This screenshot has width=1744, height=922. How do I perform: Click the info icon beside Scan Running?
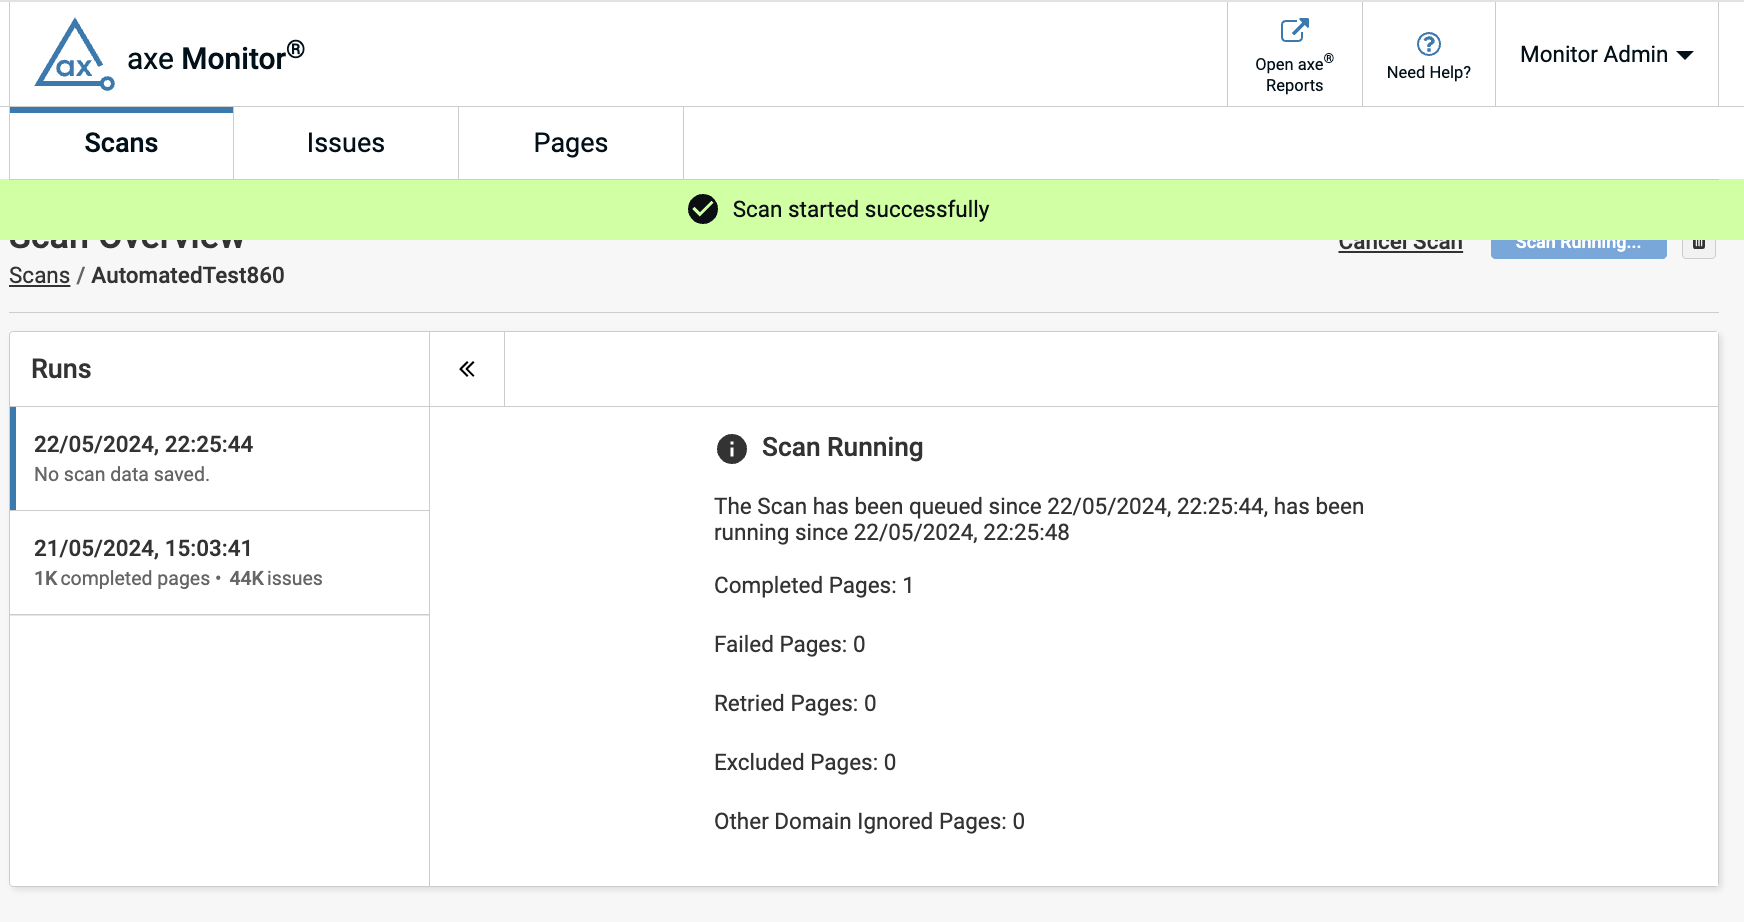(731, 449)
